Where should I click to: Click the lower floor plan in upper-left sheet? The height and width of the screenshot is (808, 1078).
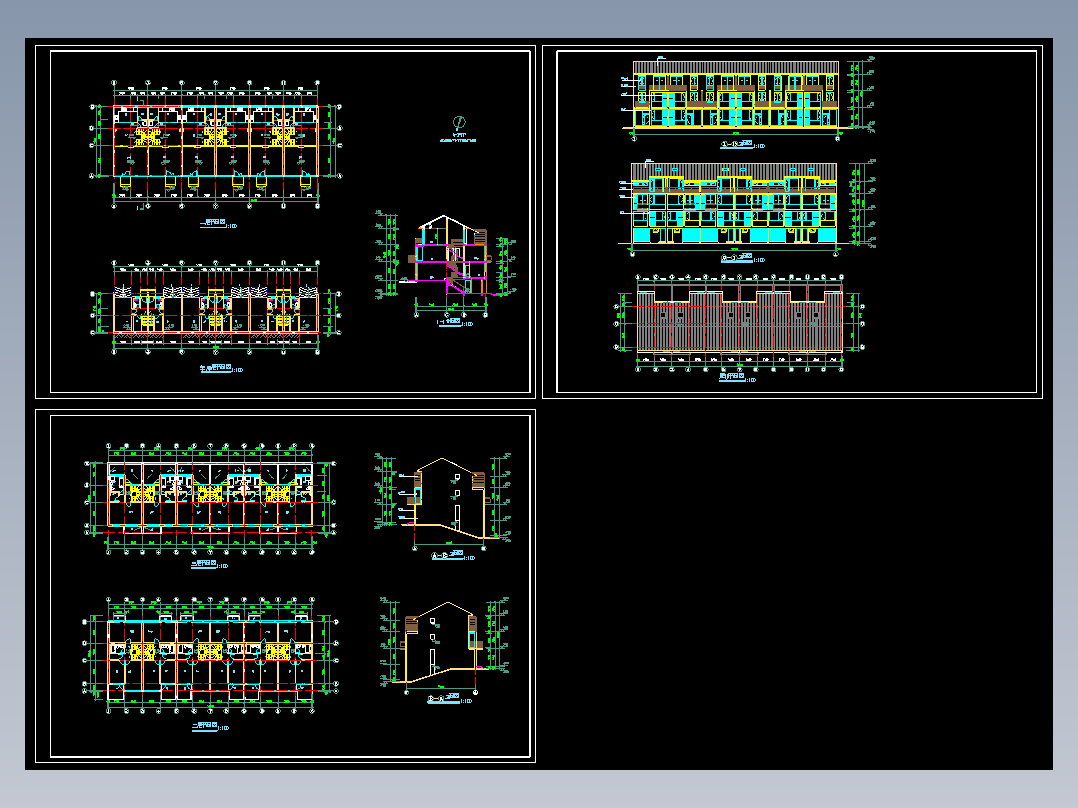(x=216, y=307)
